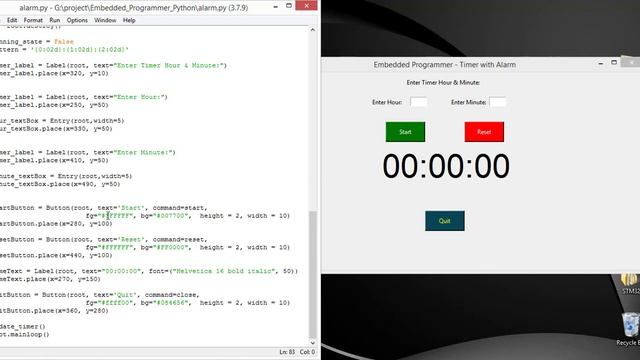Open the Window menu in IDLE
Image resolution: width=640 pixels, height=360 pixels.
pos(105,20)
